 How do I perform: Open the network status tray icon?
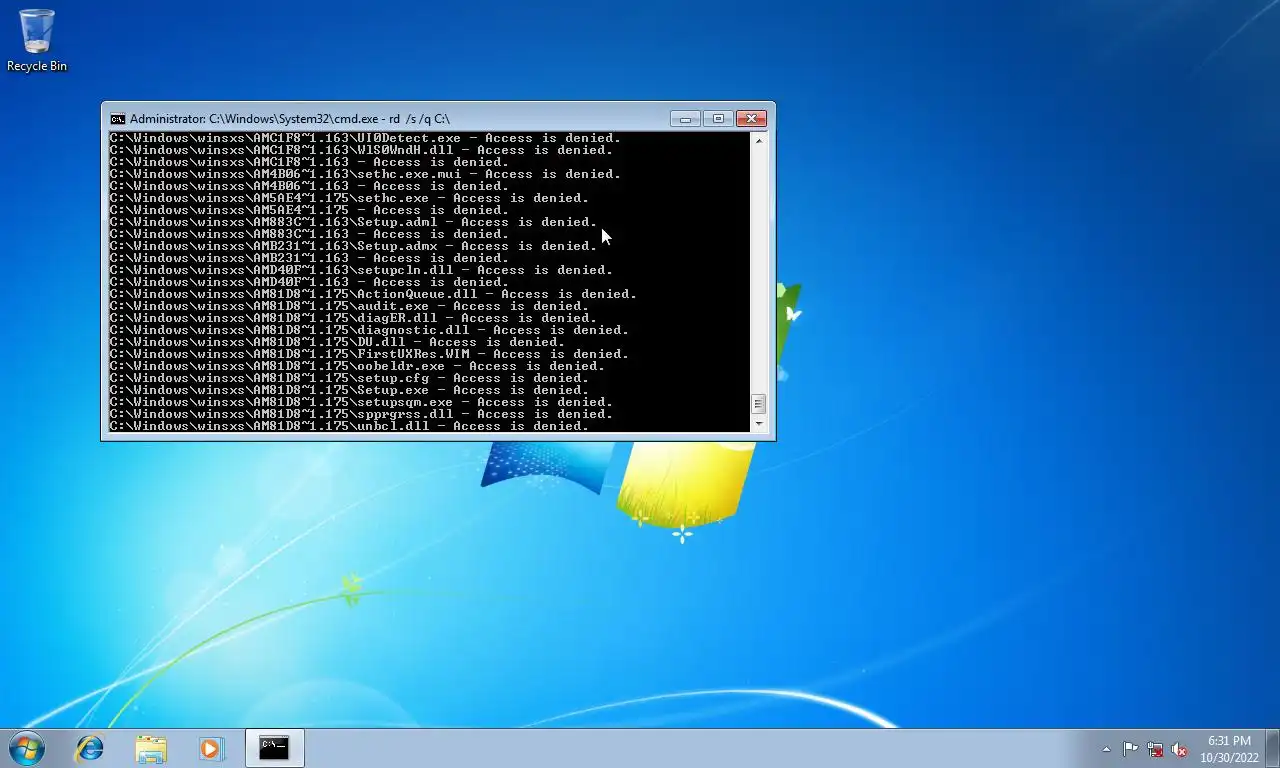1155,749
